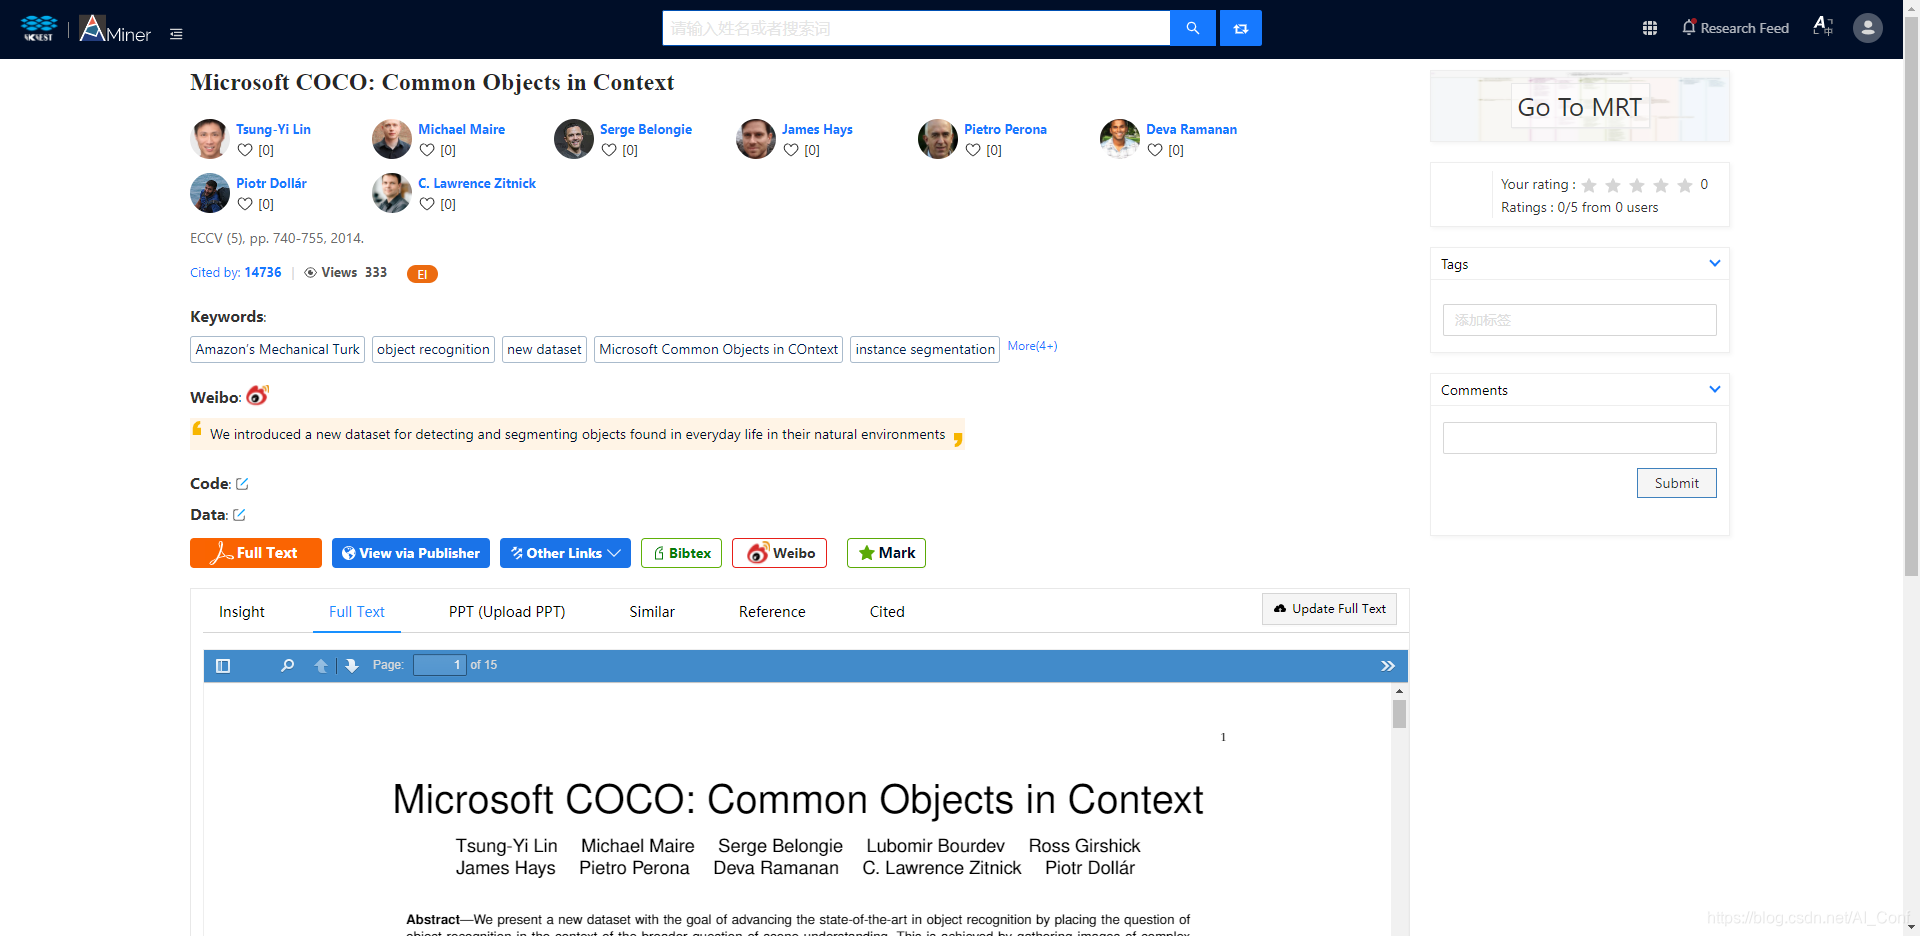Image resolution: width=1920 pixels, height=936 pixels.
Task: Click cited by count 14736
Action: (263, 272)
